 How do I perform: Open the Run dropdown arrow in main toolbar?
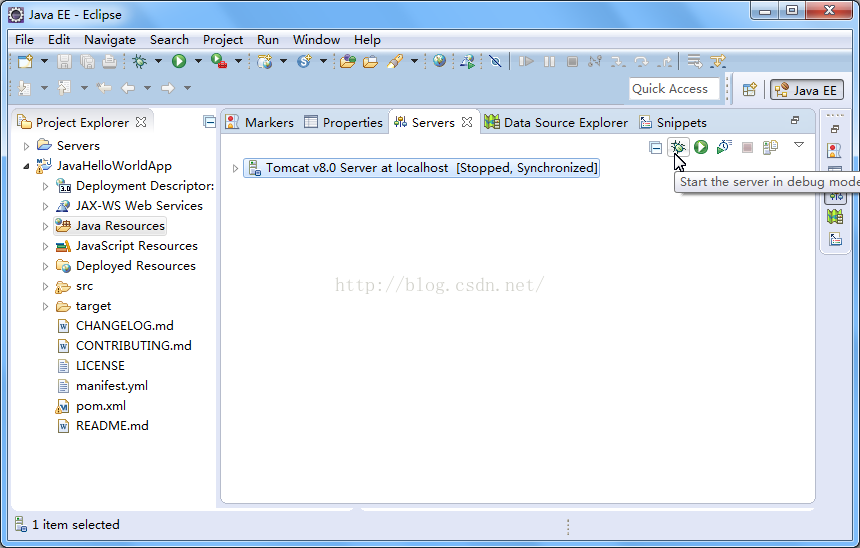pos(198,61)
